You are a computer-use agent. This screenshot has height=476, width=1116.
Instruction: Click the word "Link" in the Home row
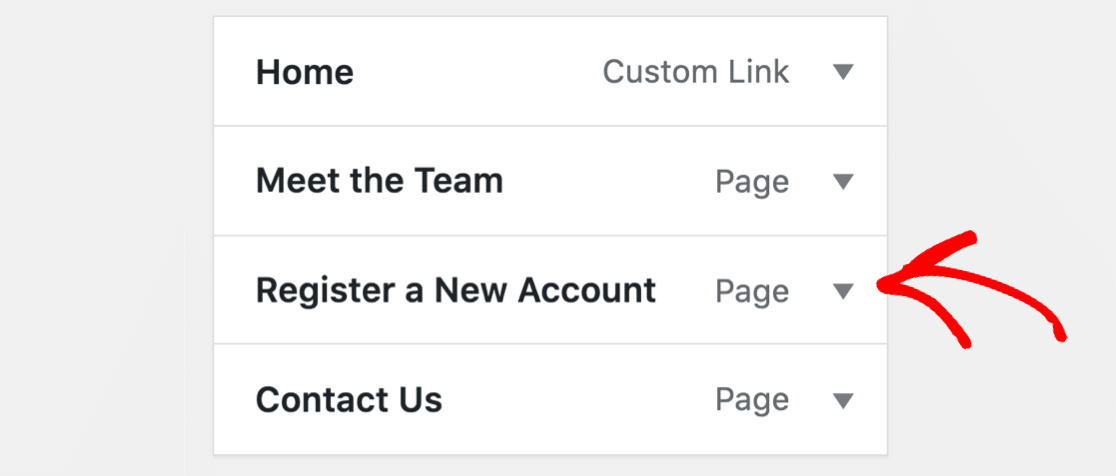[x=759, y=72]
